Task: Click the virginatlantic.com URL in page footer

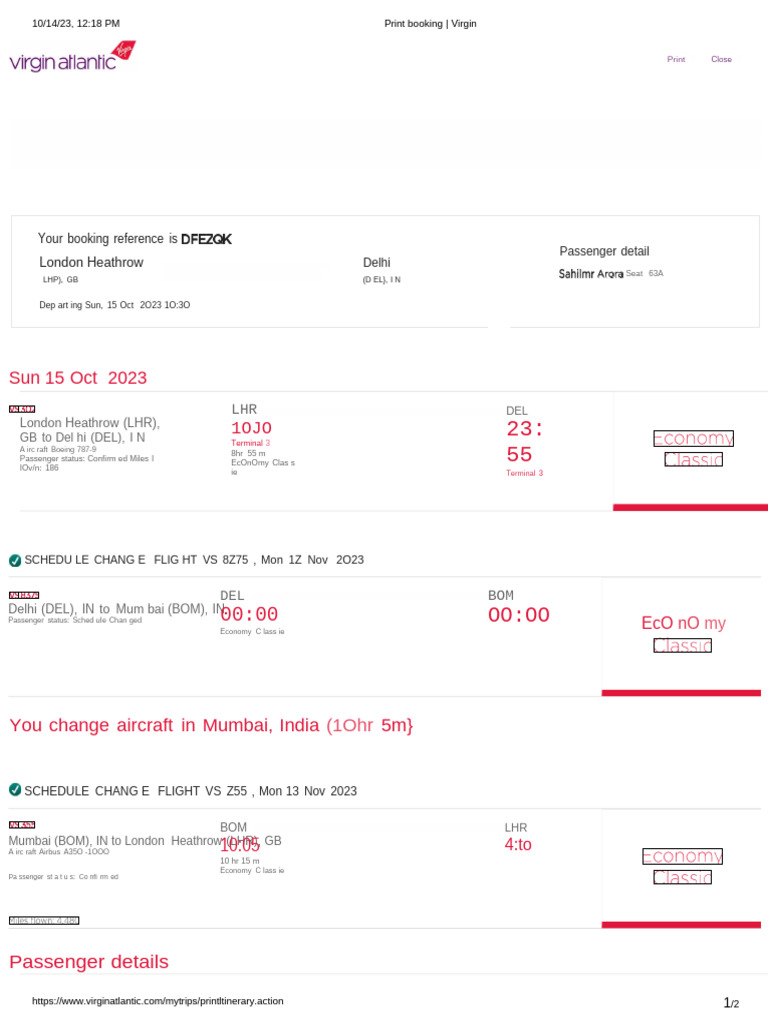Action: [158, 1001]
